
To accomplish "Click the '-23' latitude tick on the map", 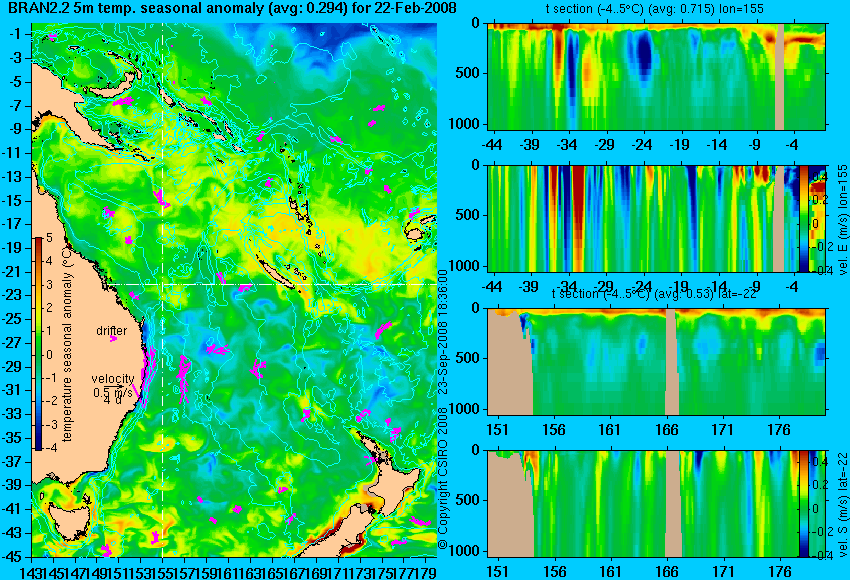I will tap(13, 295).
